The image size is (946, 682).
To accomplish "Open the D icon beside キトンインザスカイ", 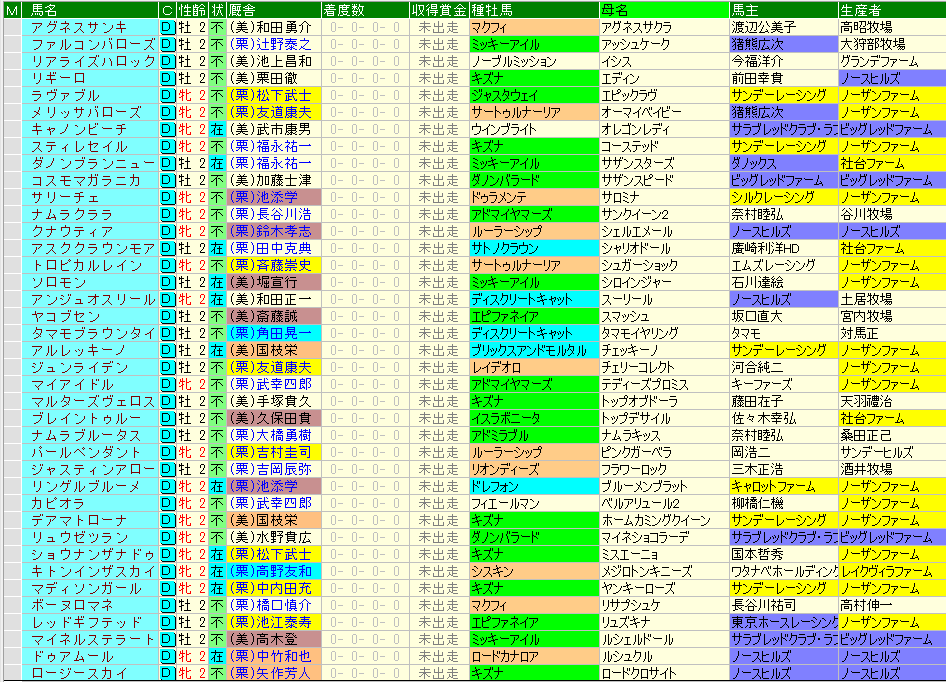I will coord(168,571).
